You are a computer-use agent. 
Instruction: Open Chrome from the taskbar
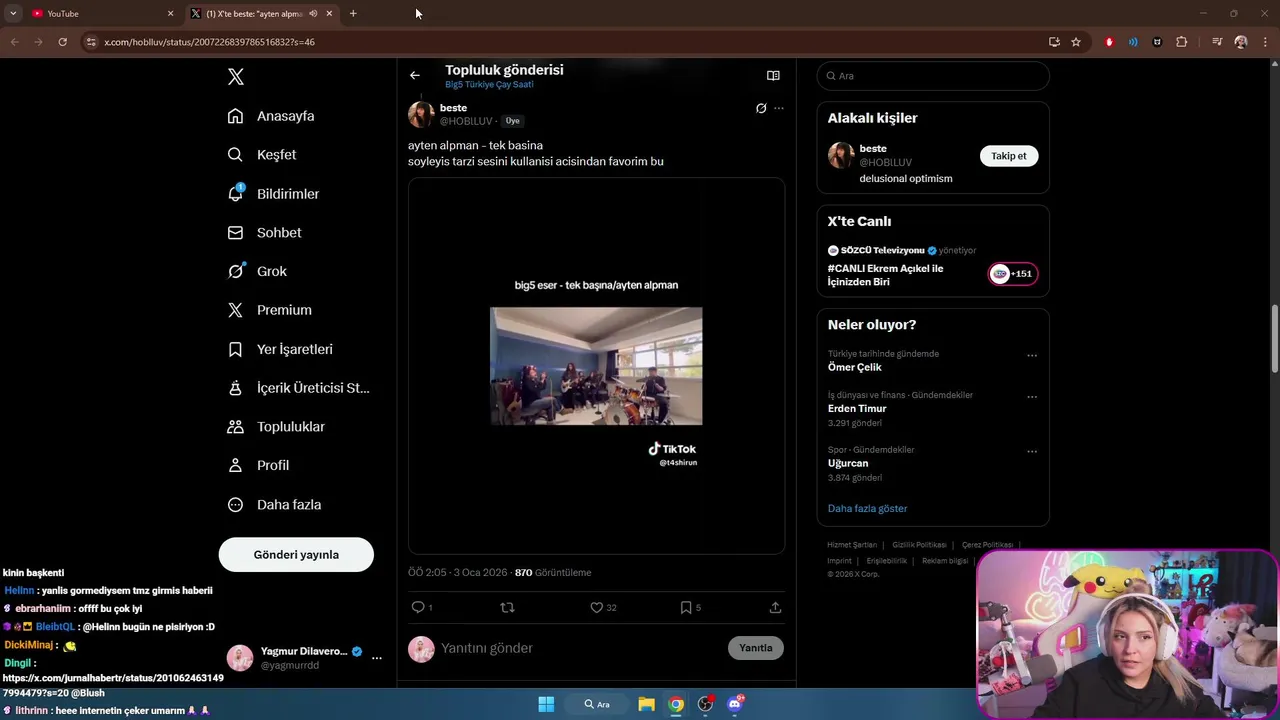pos(676,704)
